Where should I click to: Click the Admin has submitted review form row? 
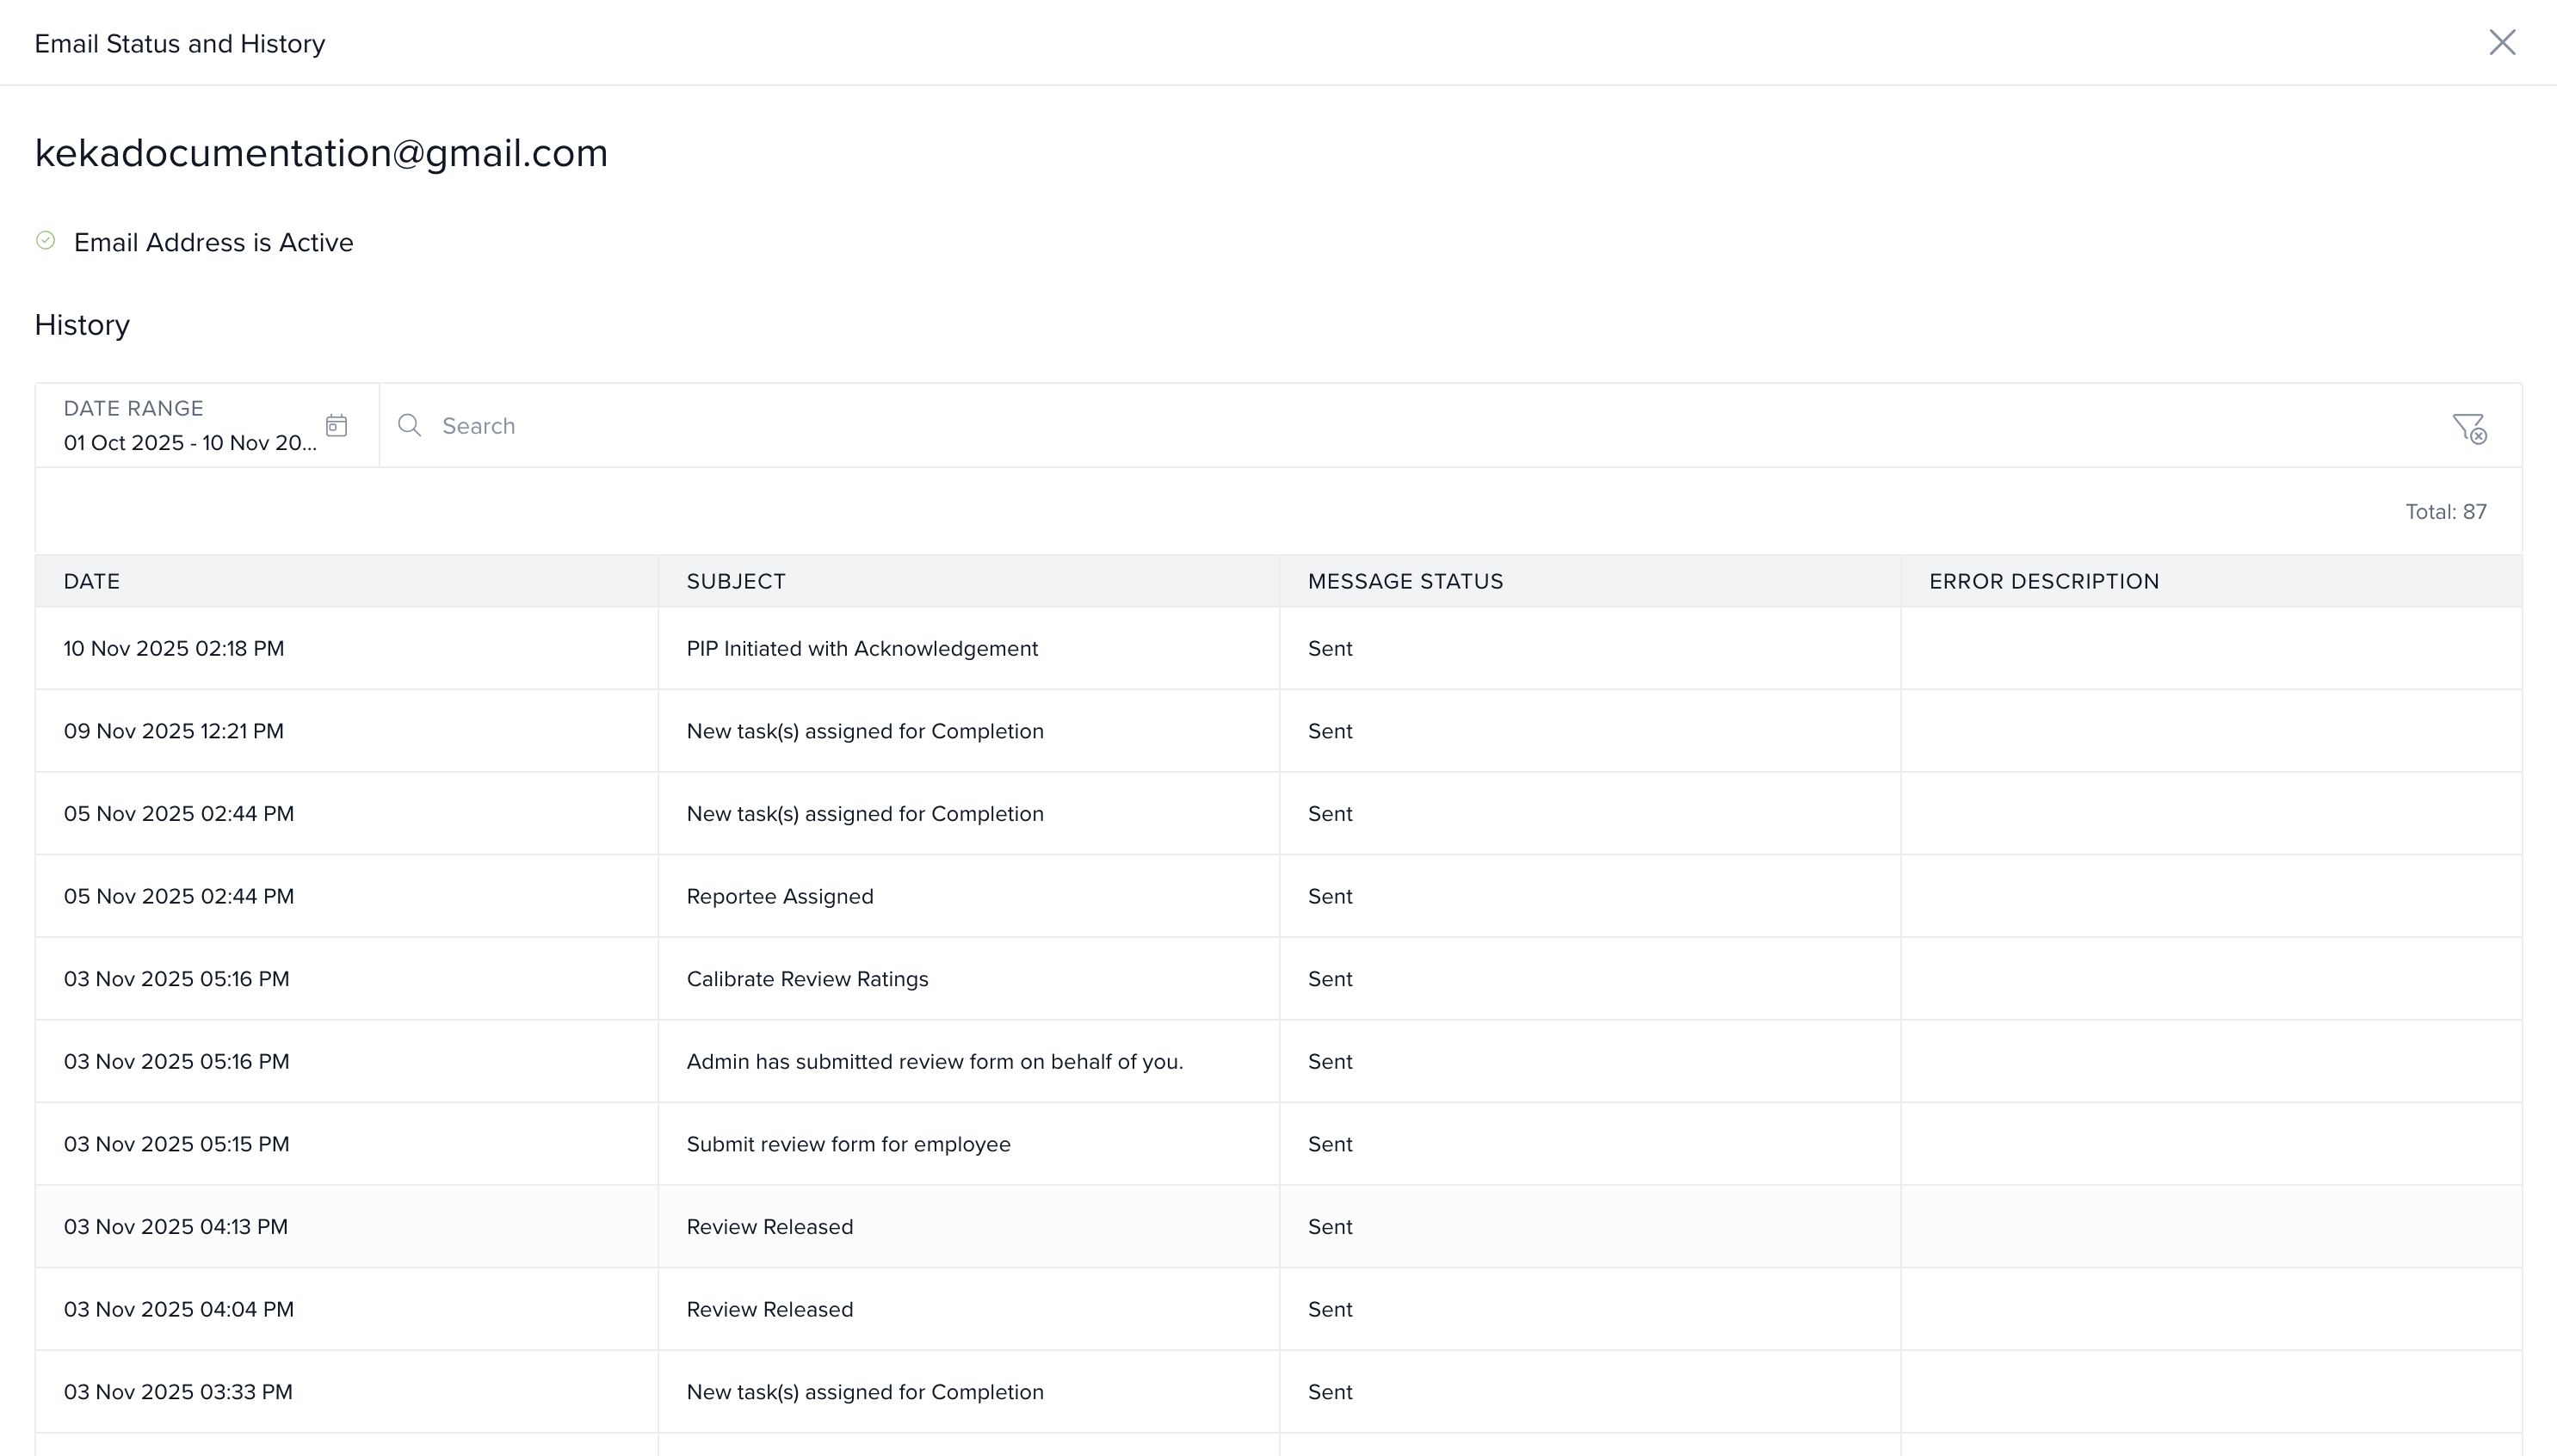click(x=934, y=1062)
